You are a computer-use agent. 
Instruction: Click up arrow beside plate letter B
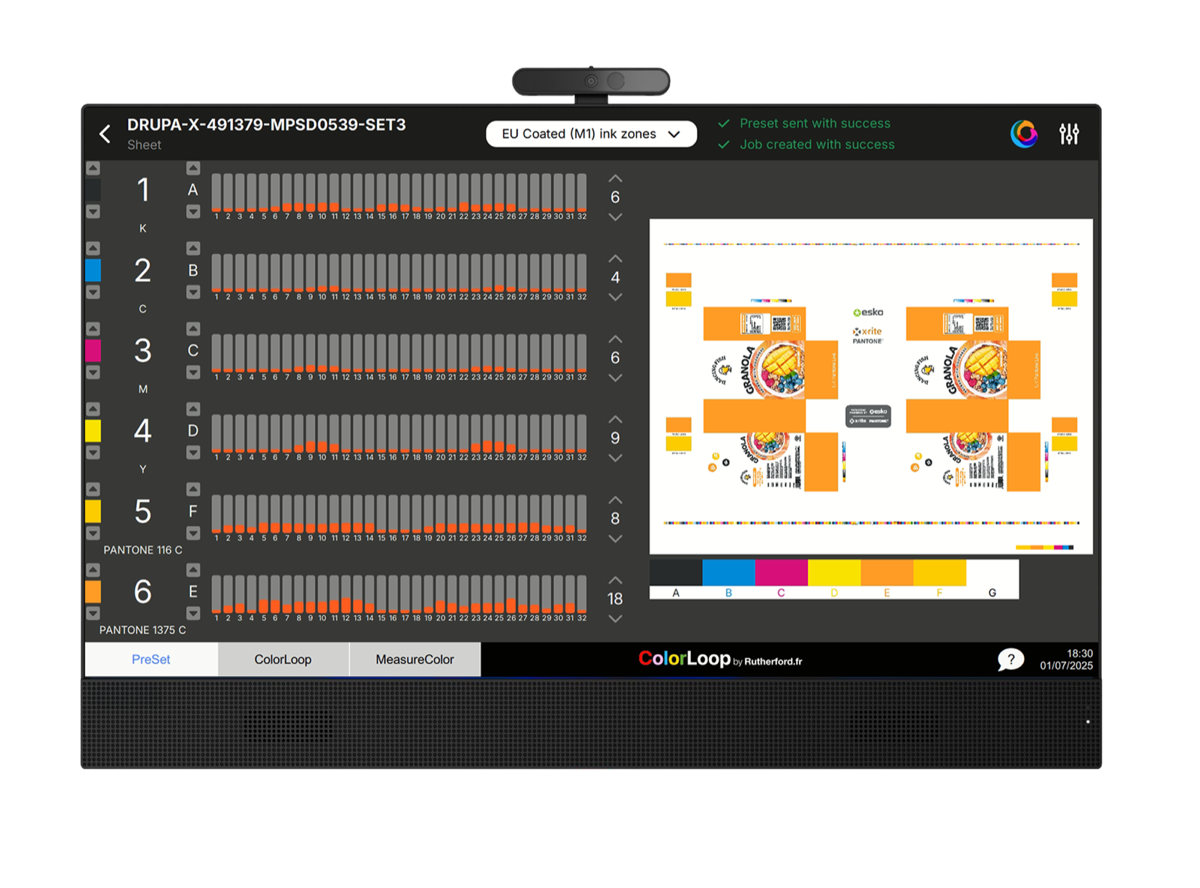pyautogui.click(x=193, y=248)
